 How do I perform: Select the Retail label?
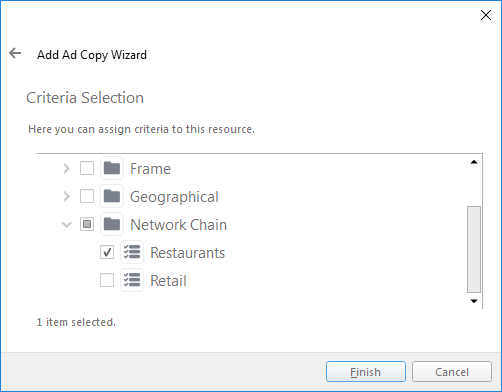pyautogui.click(x=168, y=281)
